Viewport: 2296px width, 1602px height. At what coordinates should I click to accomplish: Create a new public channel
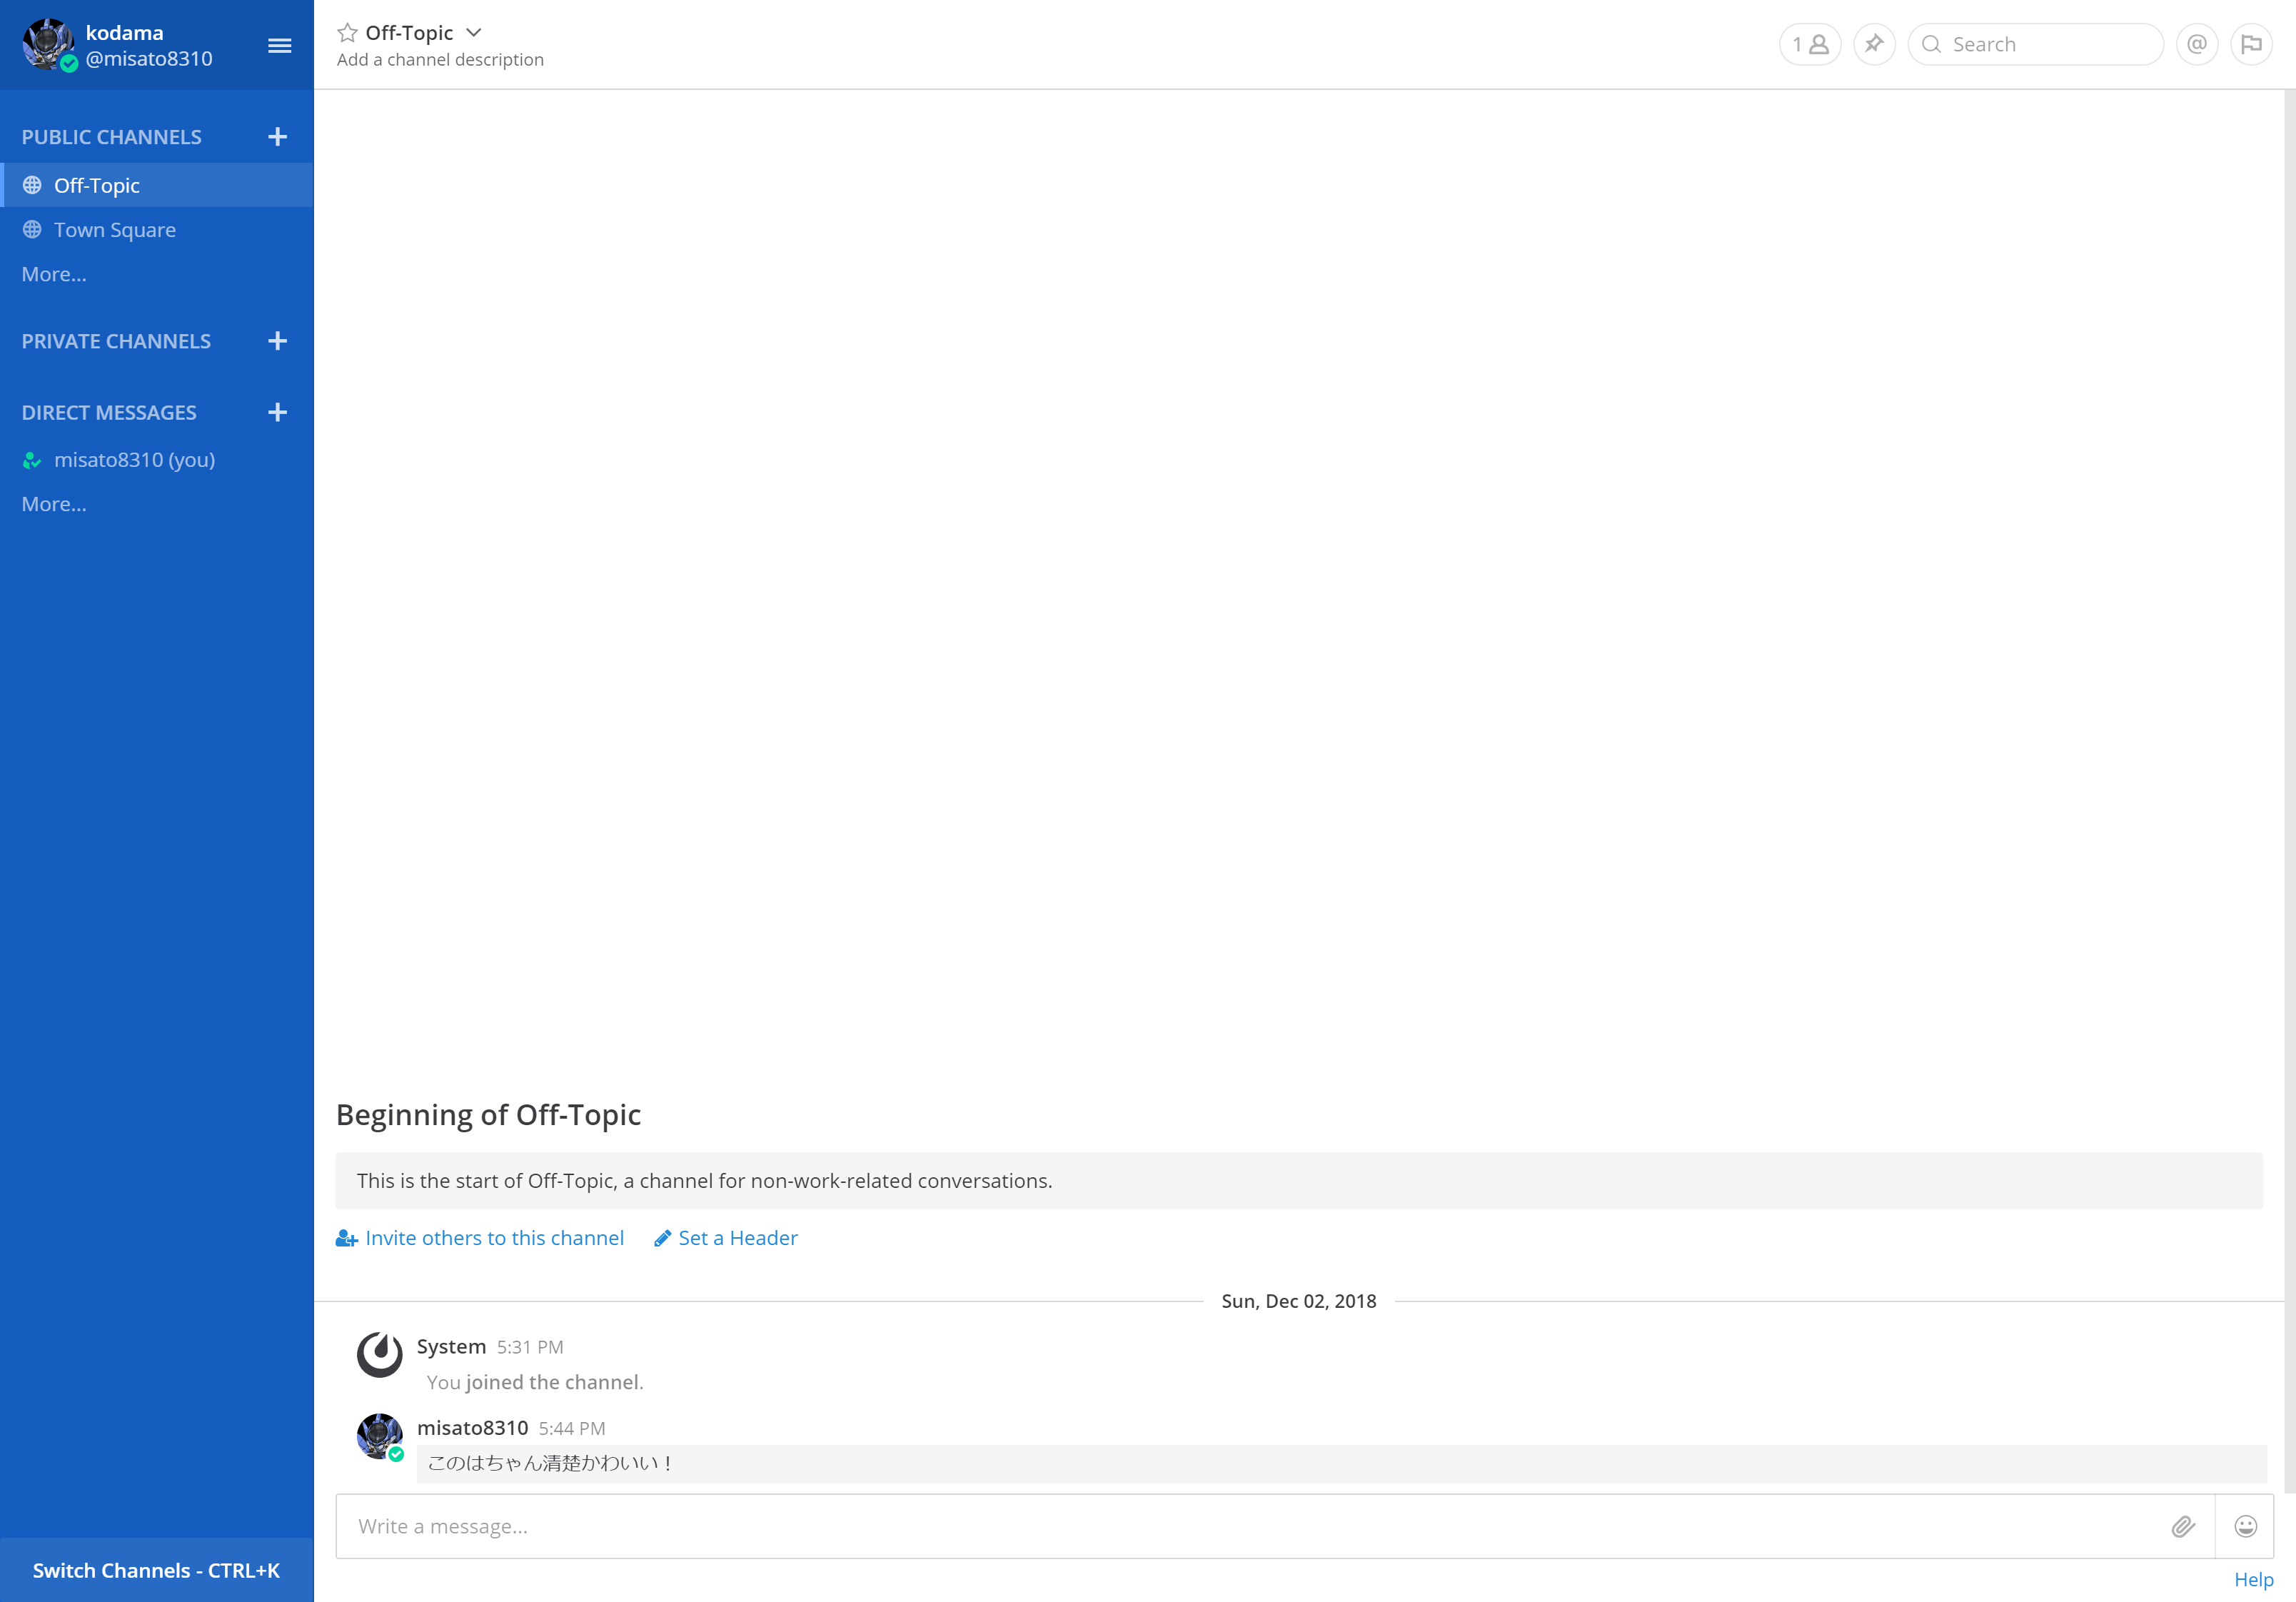[x=278, y=137]
